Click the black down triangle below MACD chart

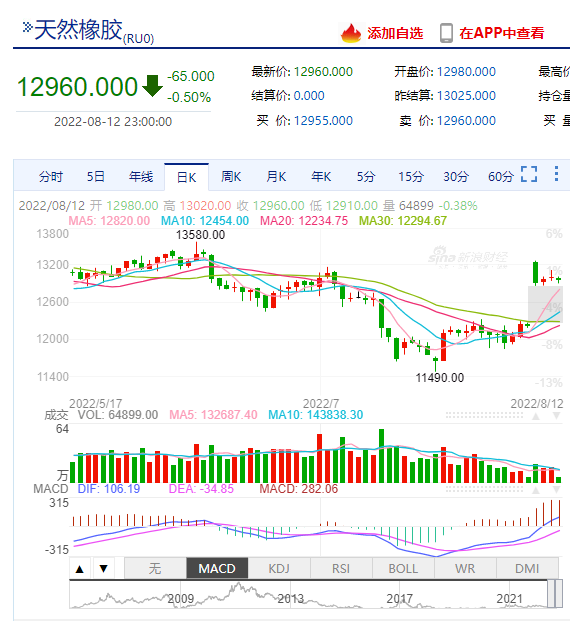pos(104,569)
